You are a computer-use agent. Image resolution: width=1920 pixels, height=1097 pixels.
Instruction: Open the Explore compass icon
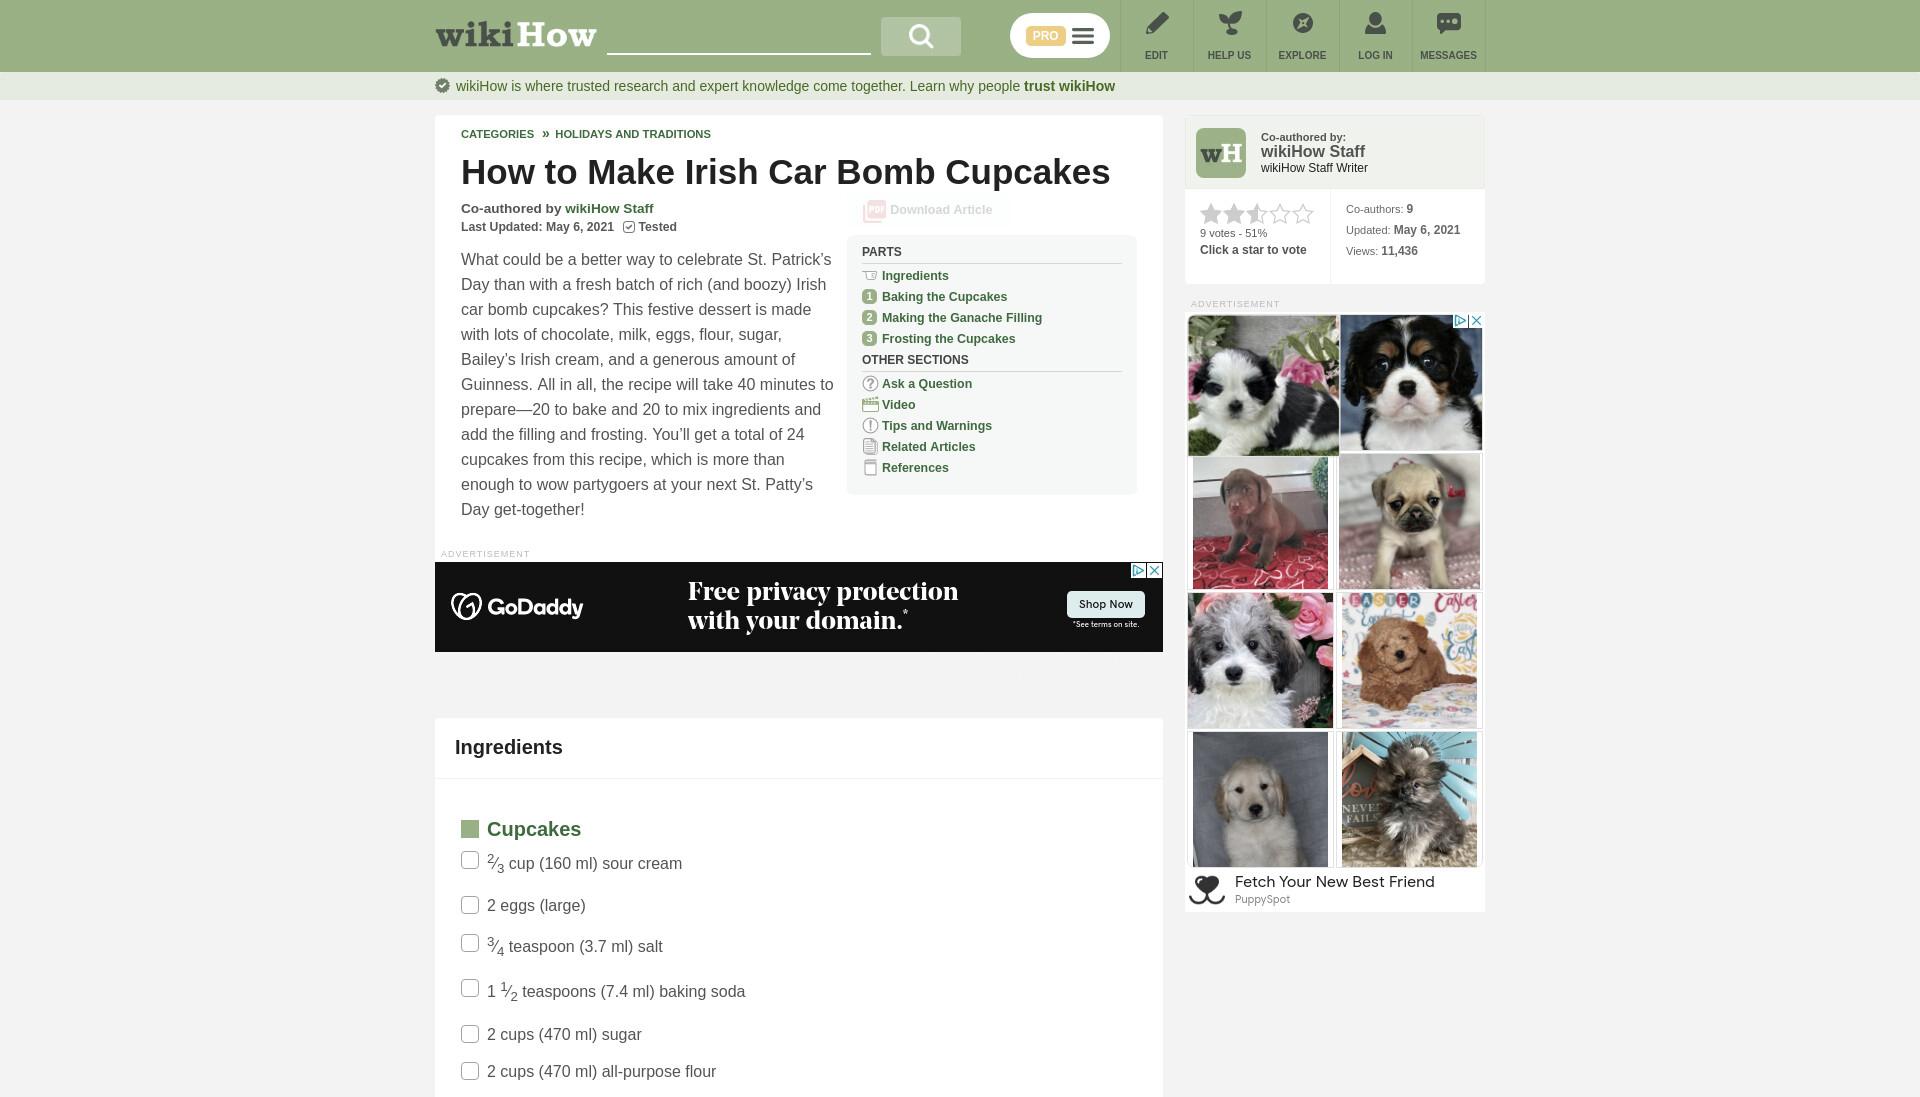click(1302, 23)
